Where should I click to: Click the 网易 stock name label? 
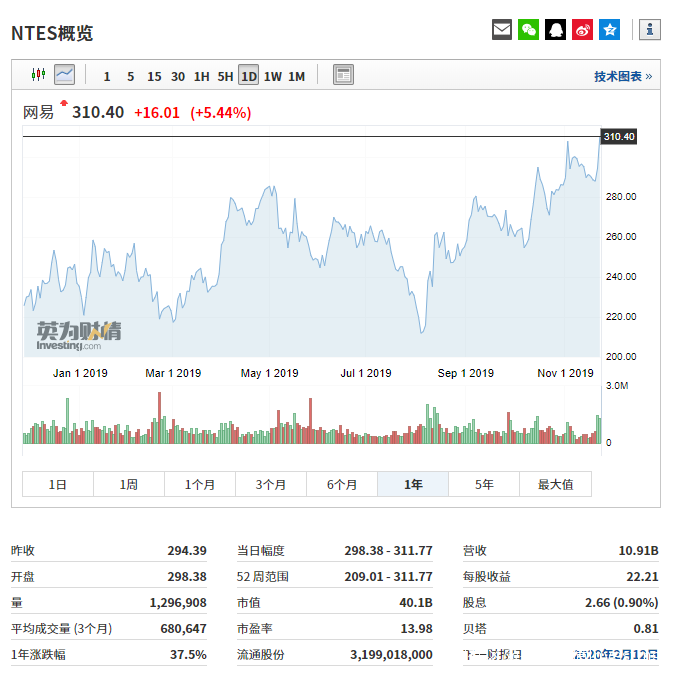tap(38, 113)
